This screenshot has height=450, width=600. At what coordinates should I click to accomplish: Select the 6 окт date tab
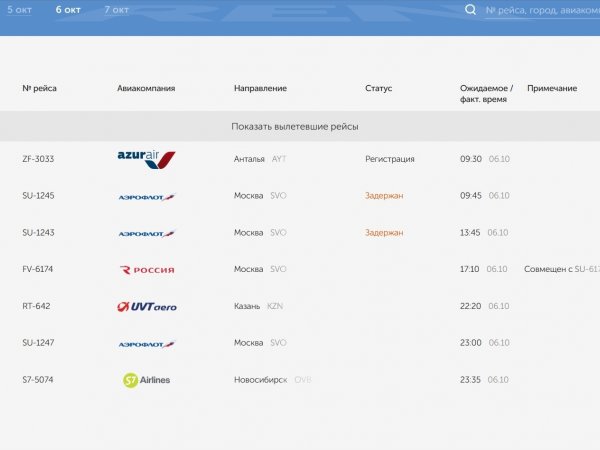pos(68,10)
